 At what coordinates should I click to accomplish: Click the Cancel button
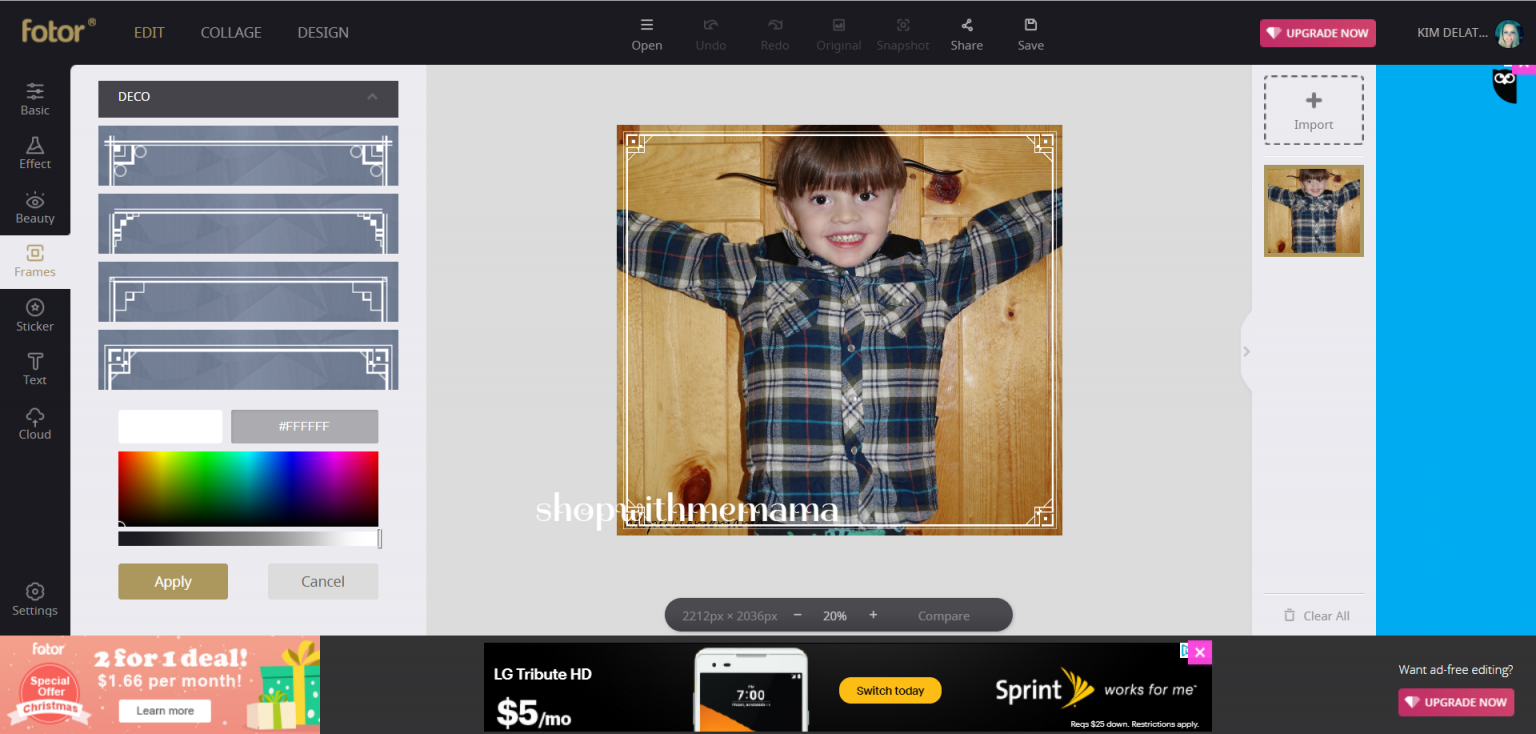323,581
